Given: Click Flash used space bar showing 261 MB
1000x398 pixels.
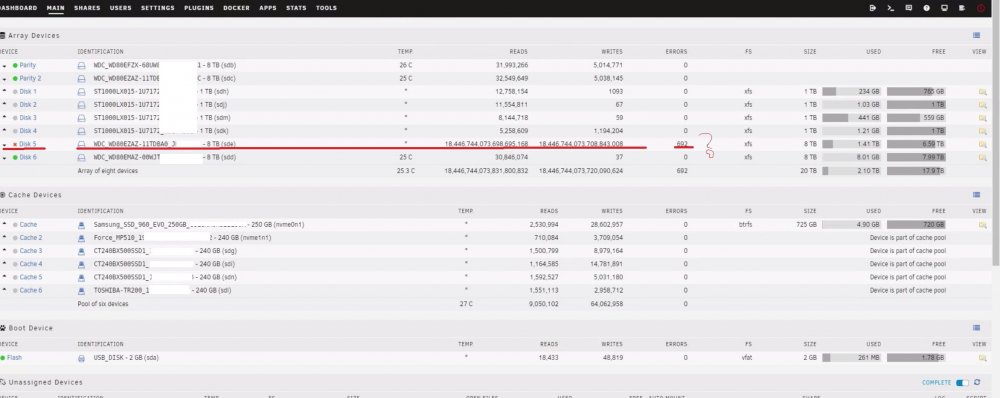Looking at the screenshot, I should 851,358.
